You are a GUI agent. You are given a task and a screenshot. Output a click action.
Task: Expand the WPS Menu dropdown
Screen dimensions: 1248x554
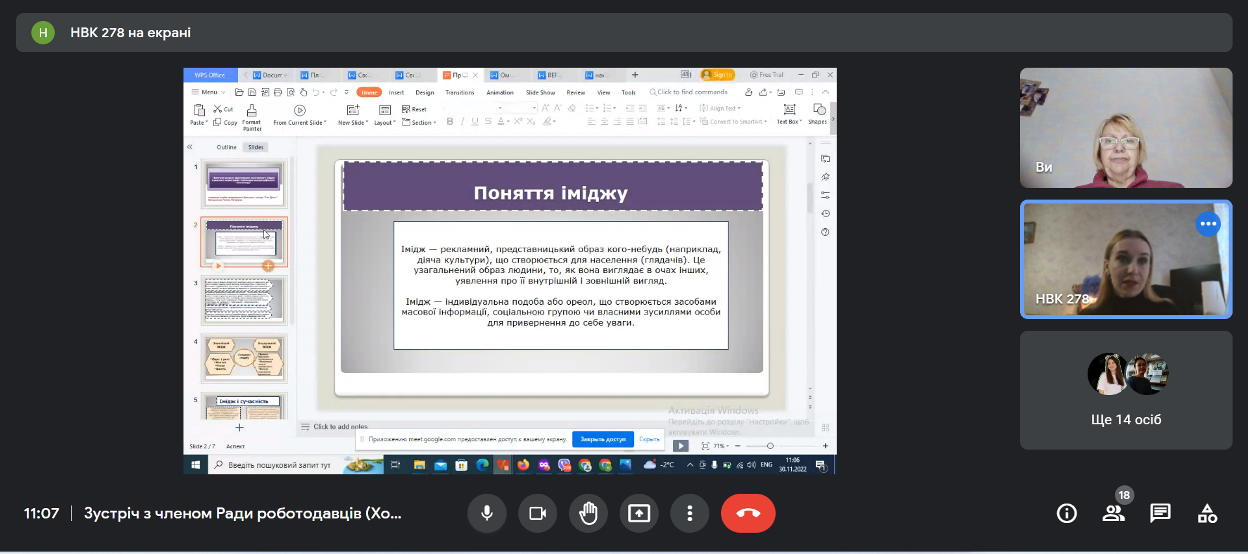(x=207, y=92)
